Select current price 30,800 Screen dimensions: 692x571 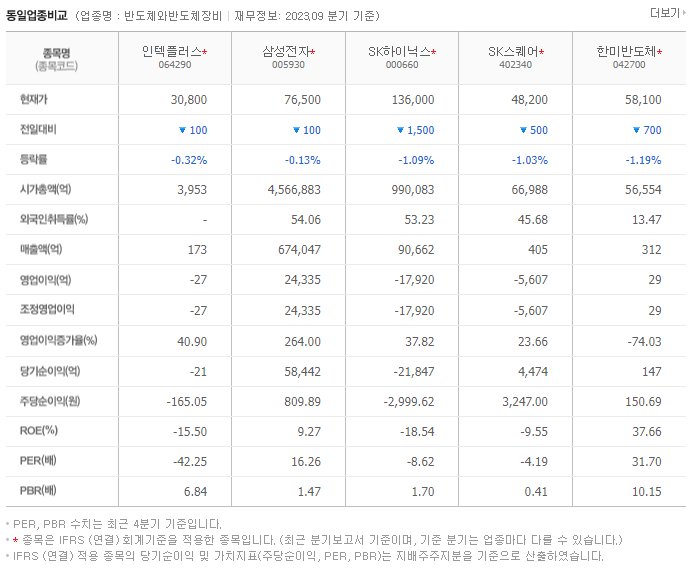point(189,100)
